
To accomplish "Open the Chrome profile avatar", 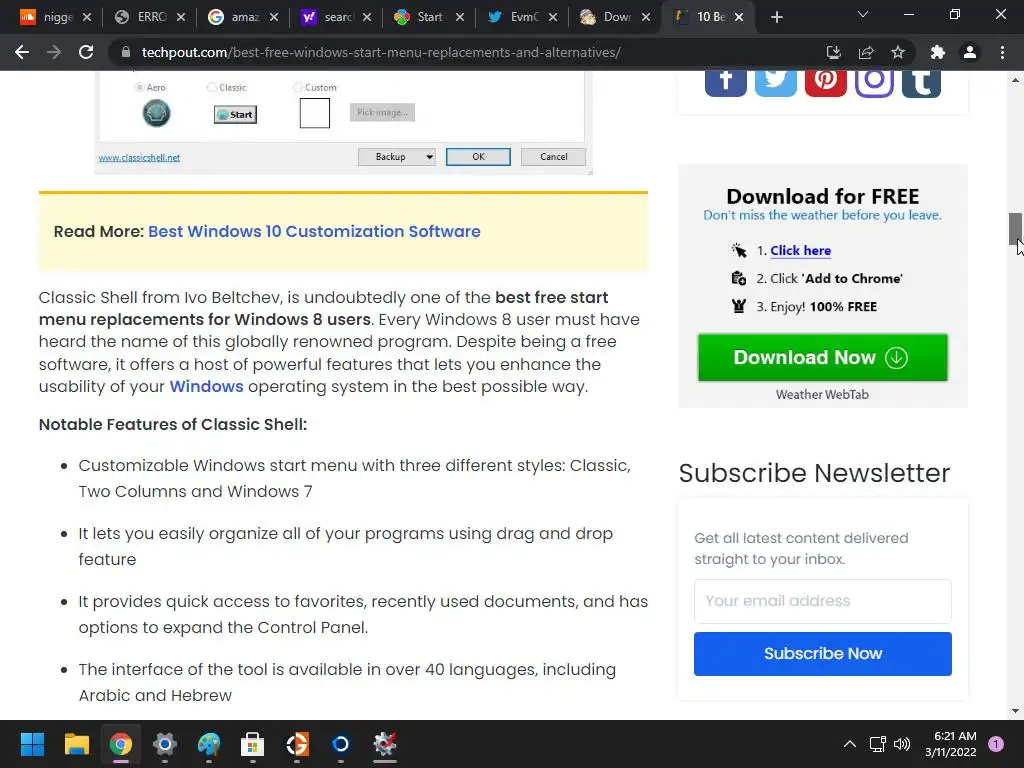I will point(970,52).
